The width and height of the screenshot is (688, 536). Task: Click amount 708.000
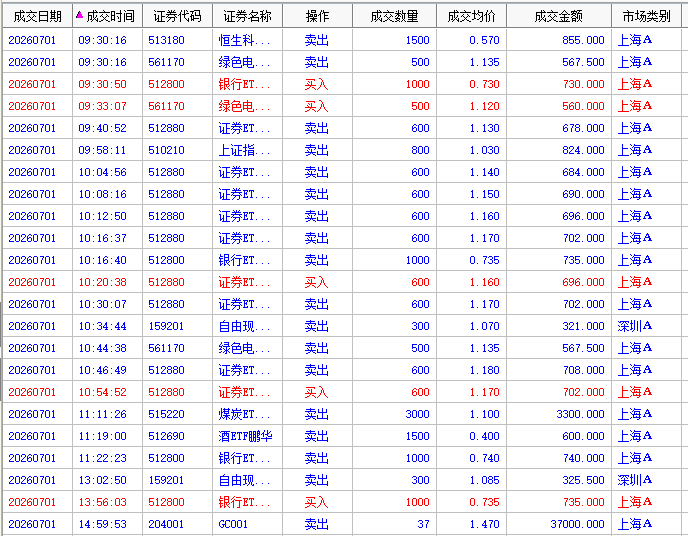pyautogui.click(x=584, y=370)
